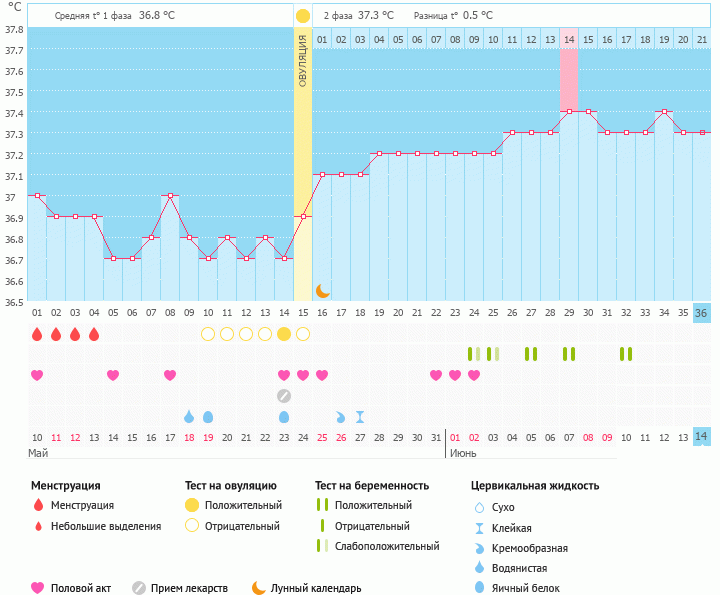Click the pink phase-two day 14 header cell

(568, 39)
